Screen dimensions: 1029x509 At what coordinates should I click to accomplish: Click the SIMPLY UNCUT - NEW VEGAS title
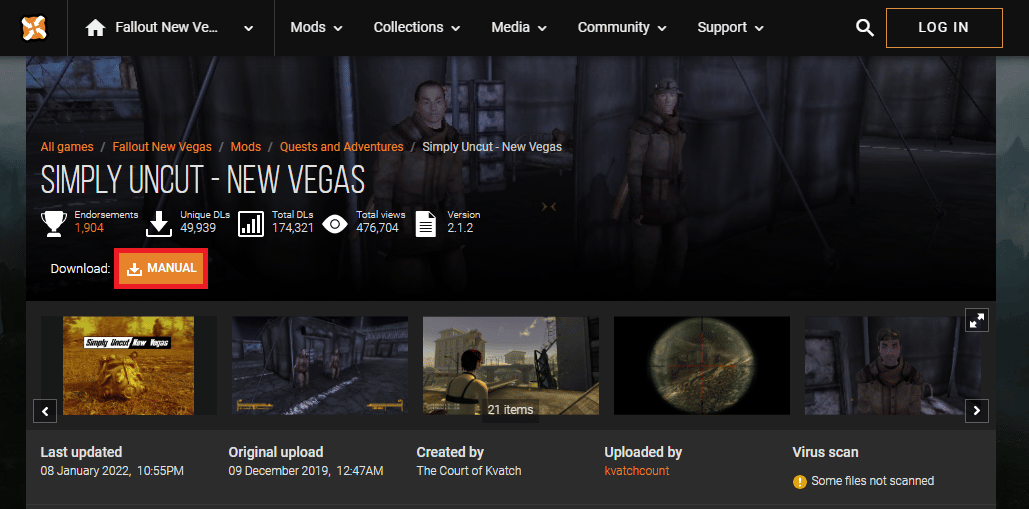click(x=203, y=179)
